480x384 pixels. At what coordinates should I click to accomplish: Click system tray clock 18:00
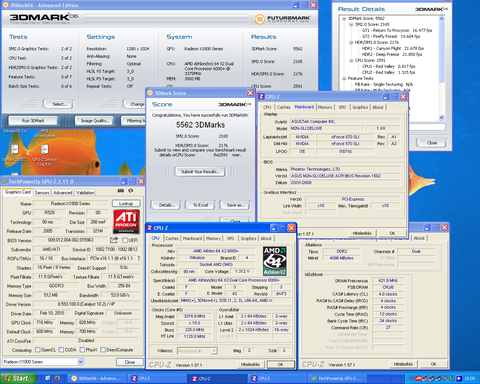coord(469,378)
